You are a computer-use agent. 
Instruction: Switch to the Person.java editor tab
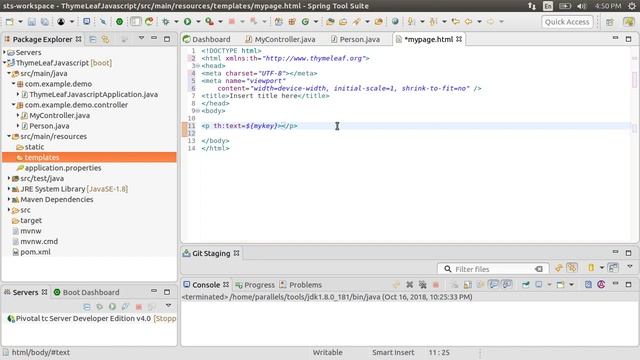point(355,39)
